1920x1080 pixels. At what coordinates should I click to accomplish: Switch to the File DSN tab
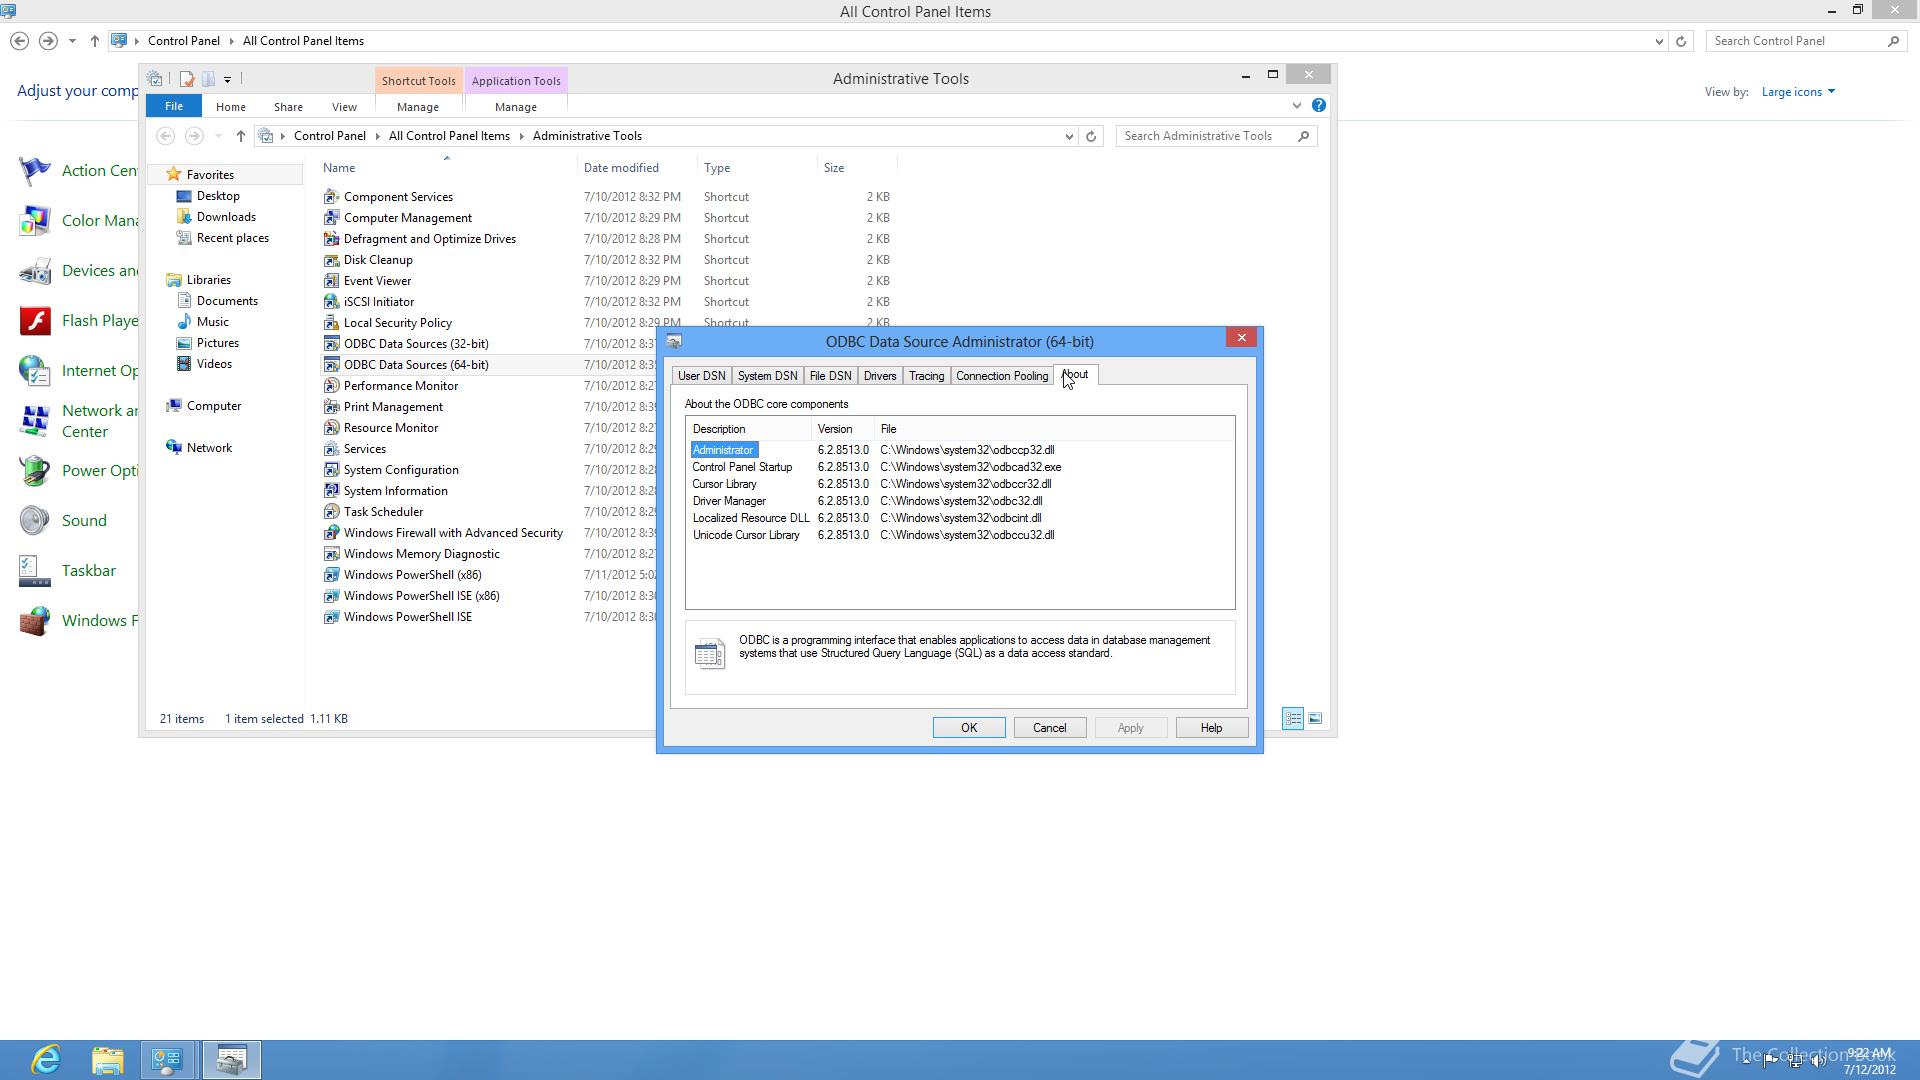click(830, 376)
